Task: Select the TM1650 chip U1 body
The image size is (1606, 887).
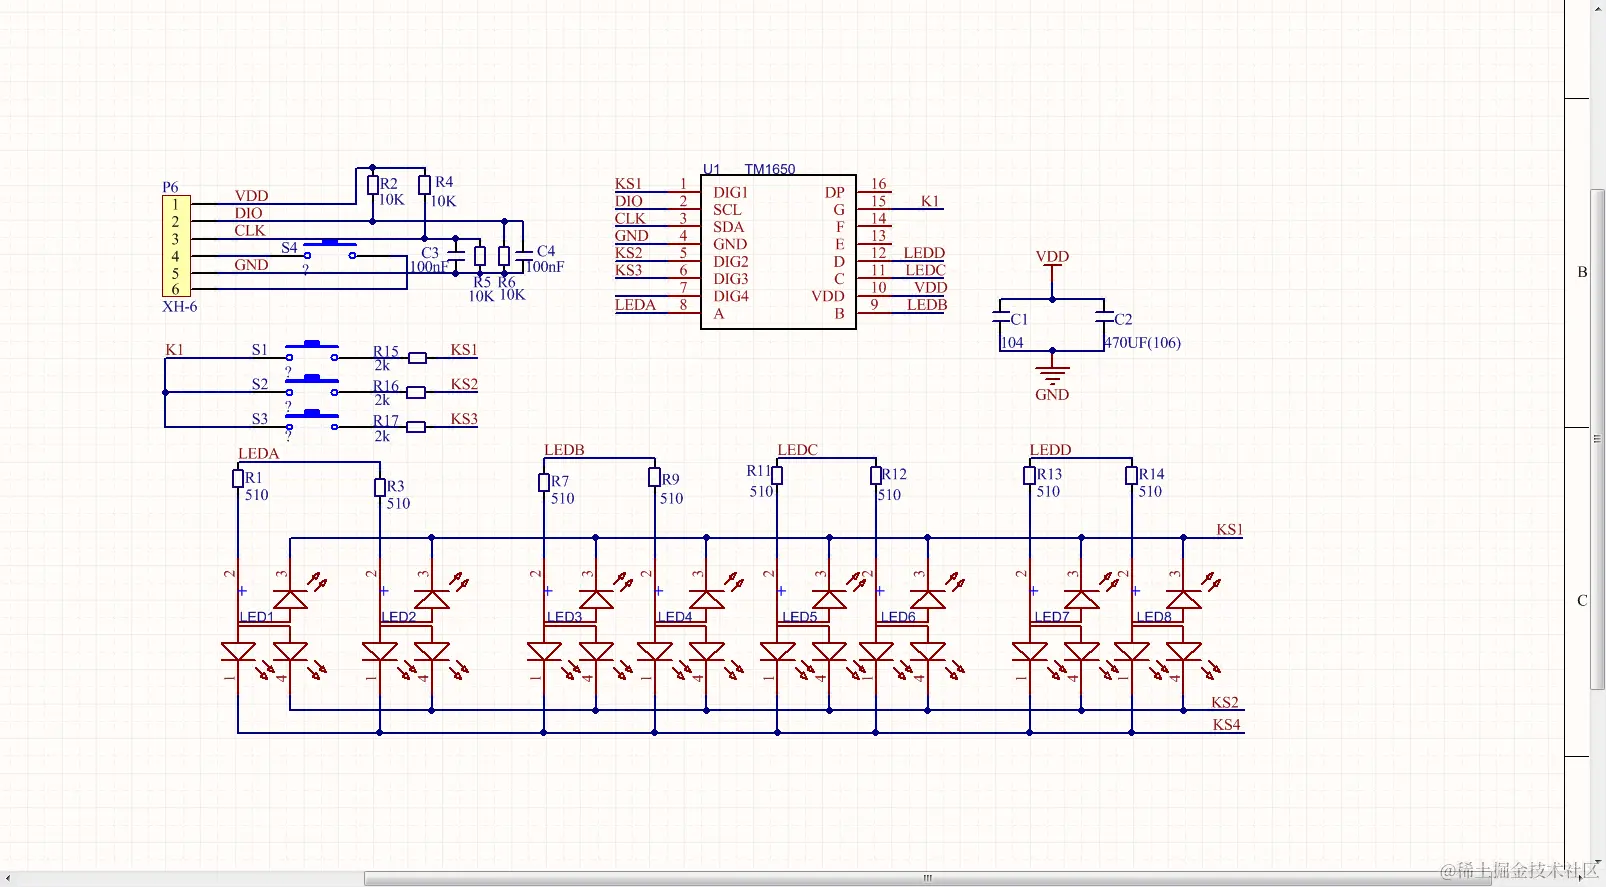Action: (x=778, y=252)
